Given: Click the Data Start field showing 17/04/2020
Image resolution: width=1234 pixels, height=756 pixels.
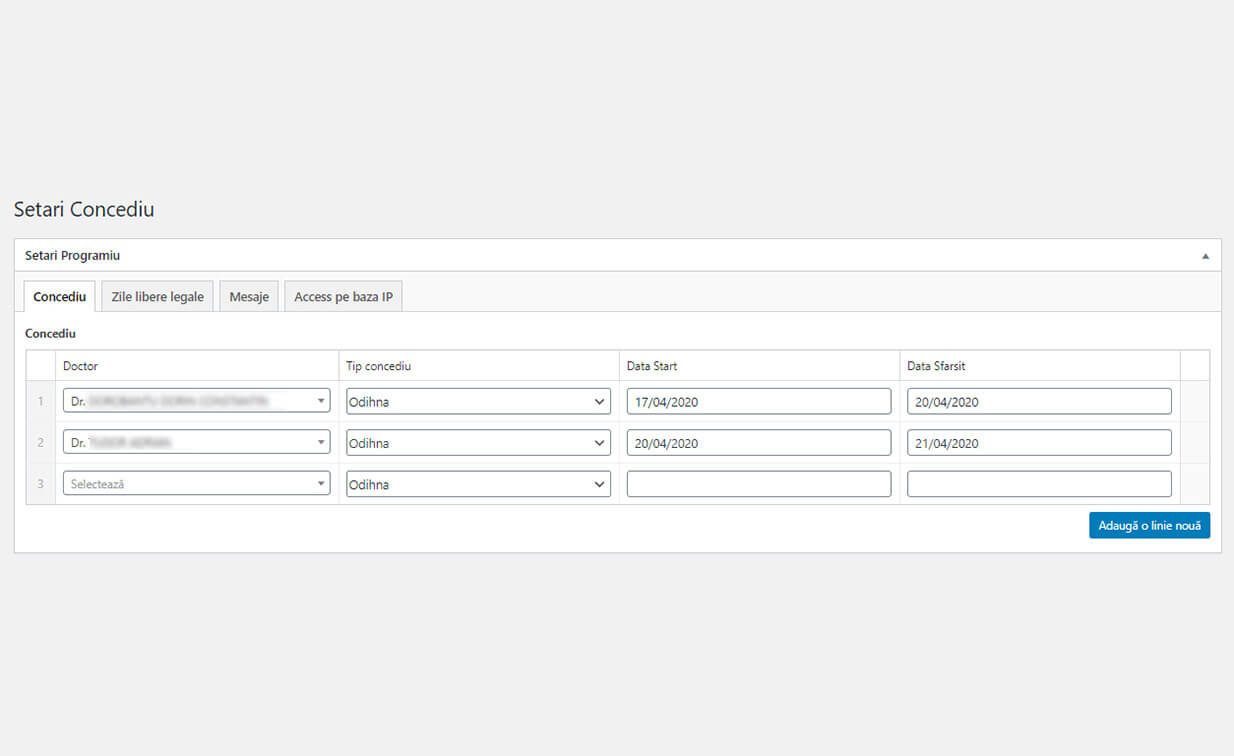Looking at the screenshot, I should [x=758, y=401].
